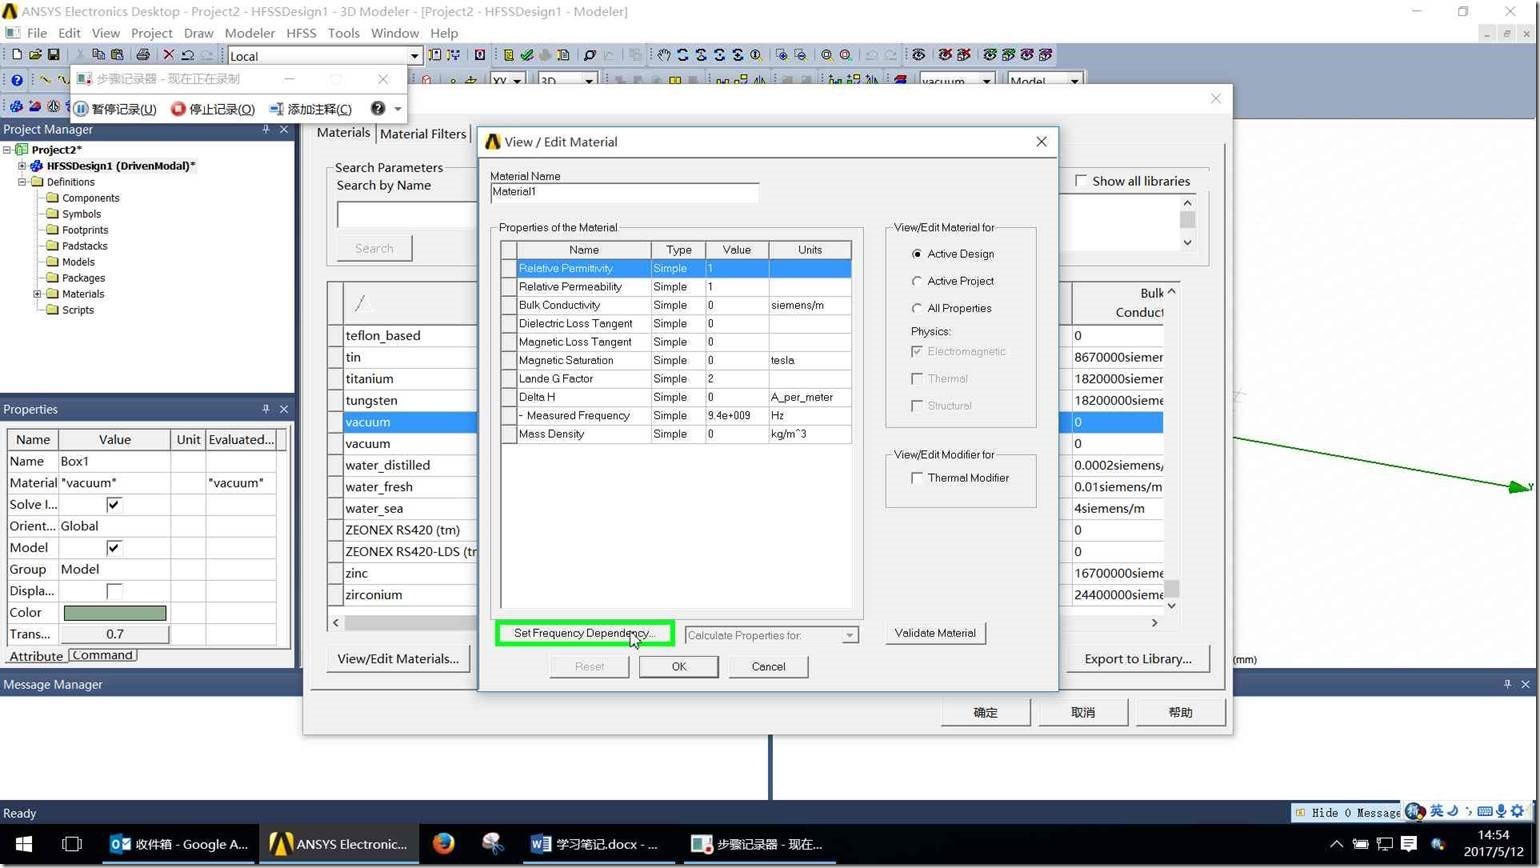Click the Validate Material button
This screenshot has height=868, width=1540.
(x=935, y=633)
